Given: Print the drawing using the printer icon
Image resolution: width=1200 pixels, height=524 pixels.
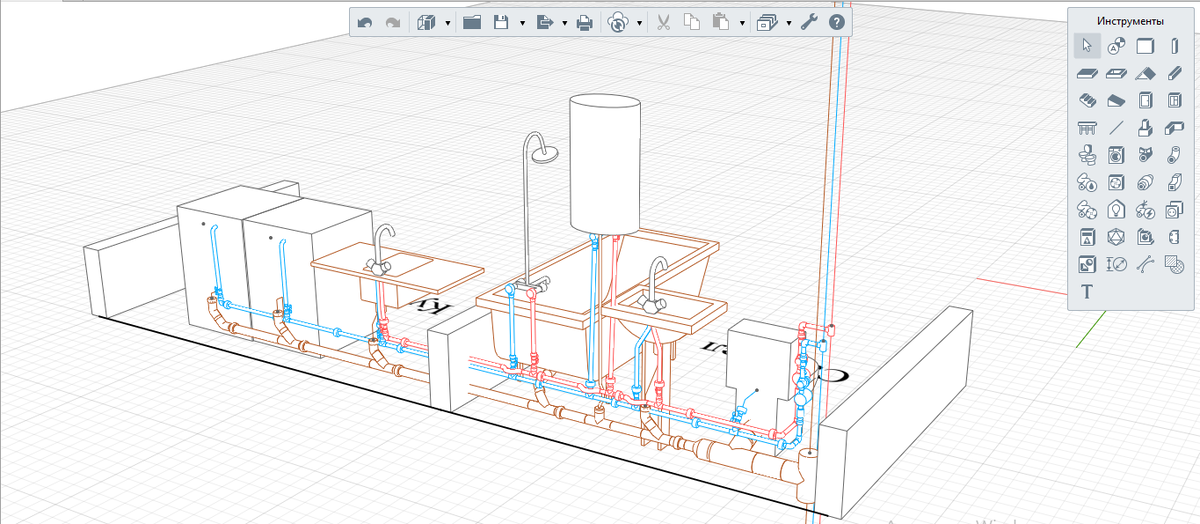Looking at the screenshot, I should (585, 22).
